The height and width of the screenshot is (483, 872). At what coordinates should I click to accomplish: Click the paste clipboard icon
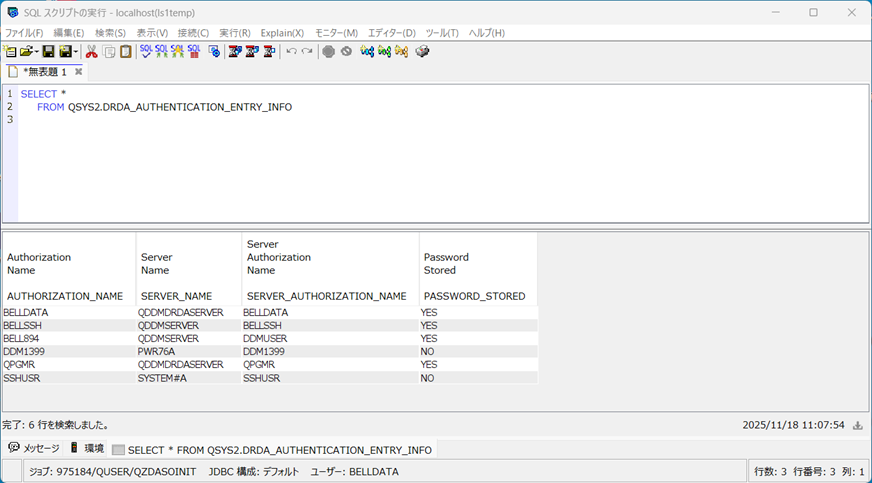[x=125, y=51]
